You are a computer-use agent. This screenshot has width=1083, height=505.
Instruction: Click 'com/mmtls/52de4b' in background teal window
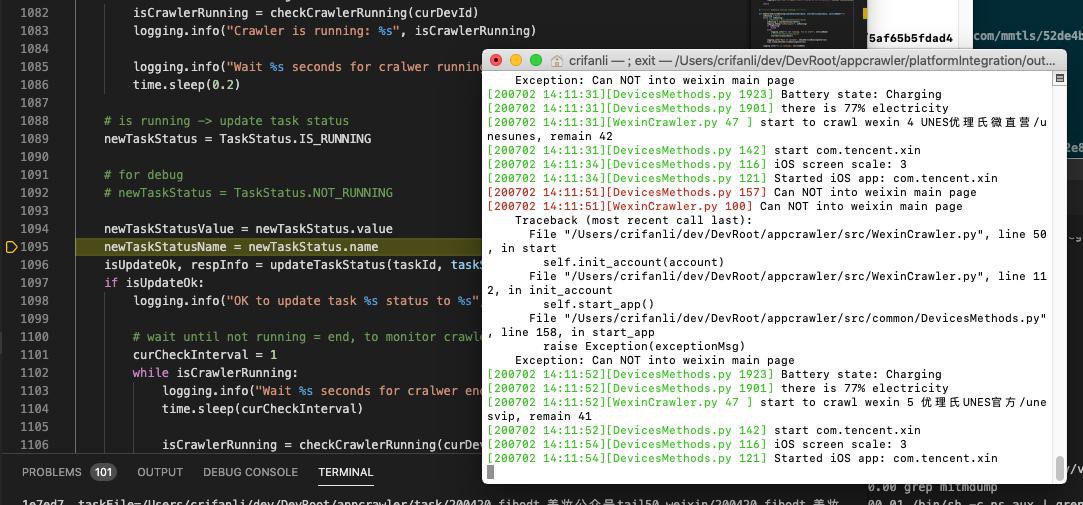(x=1026, y=36)
